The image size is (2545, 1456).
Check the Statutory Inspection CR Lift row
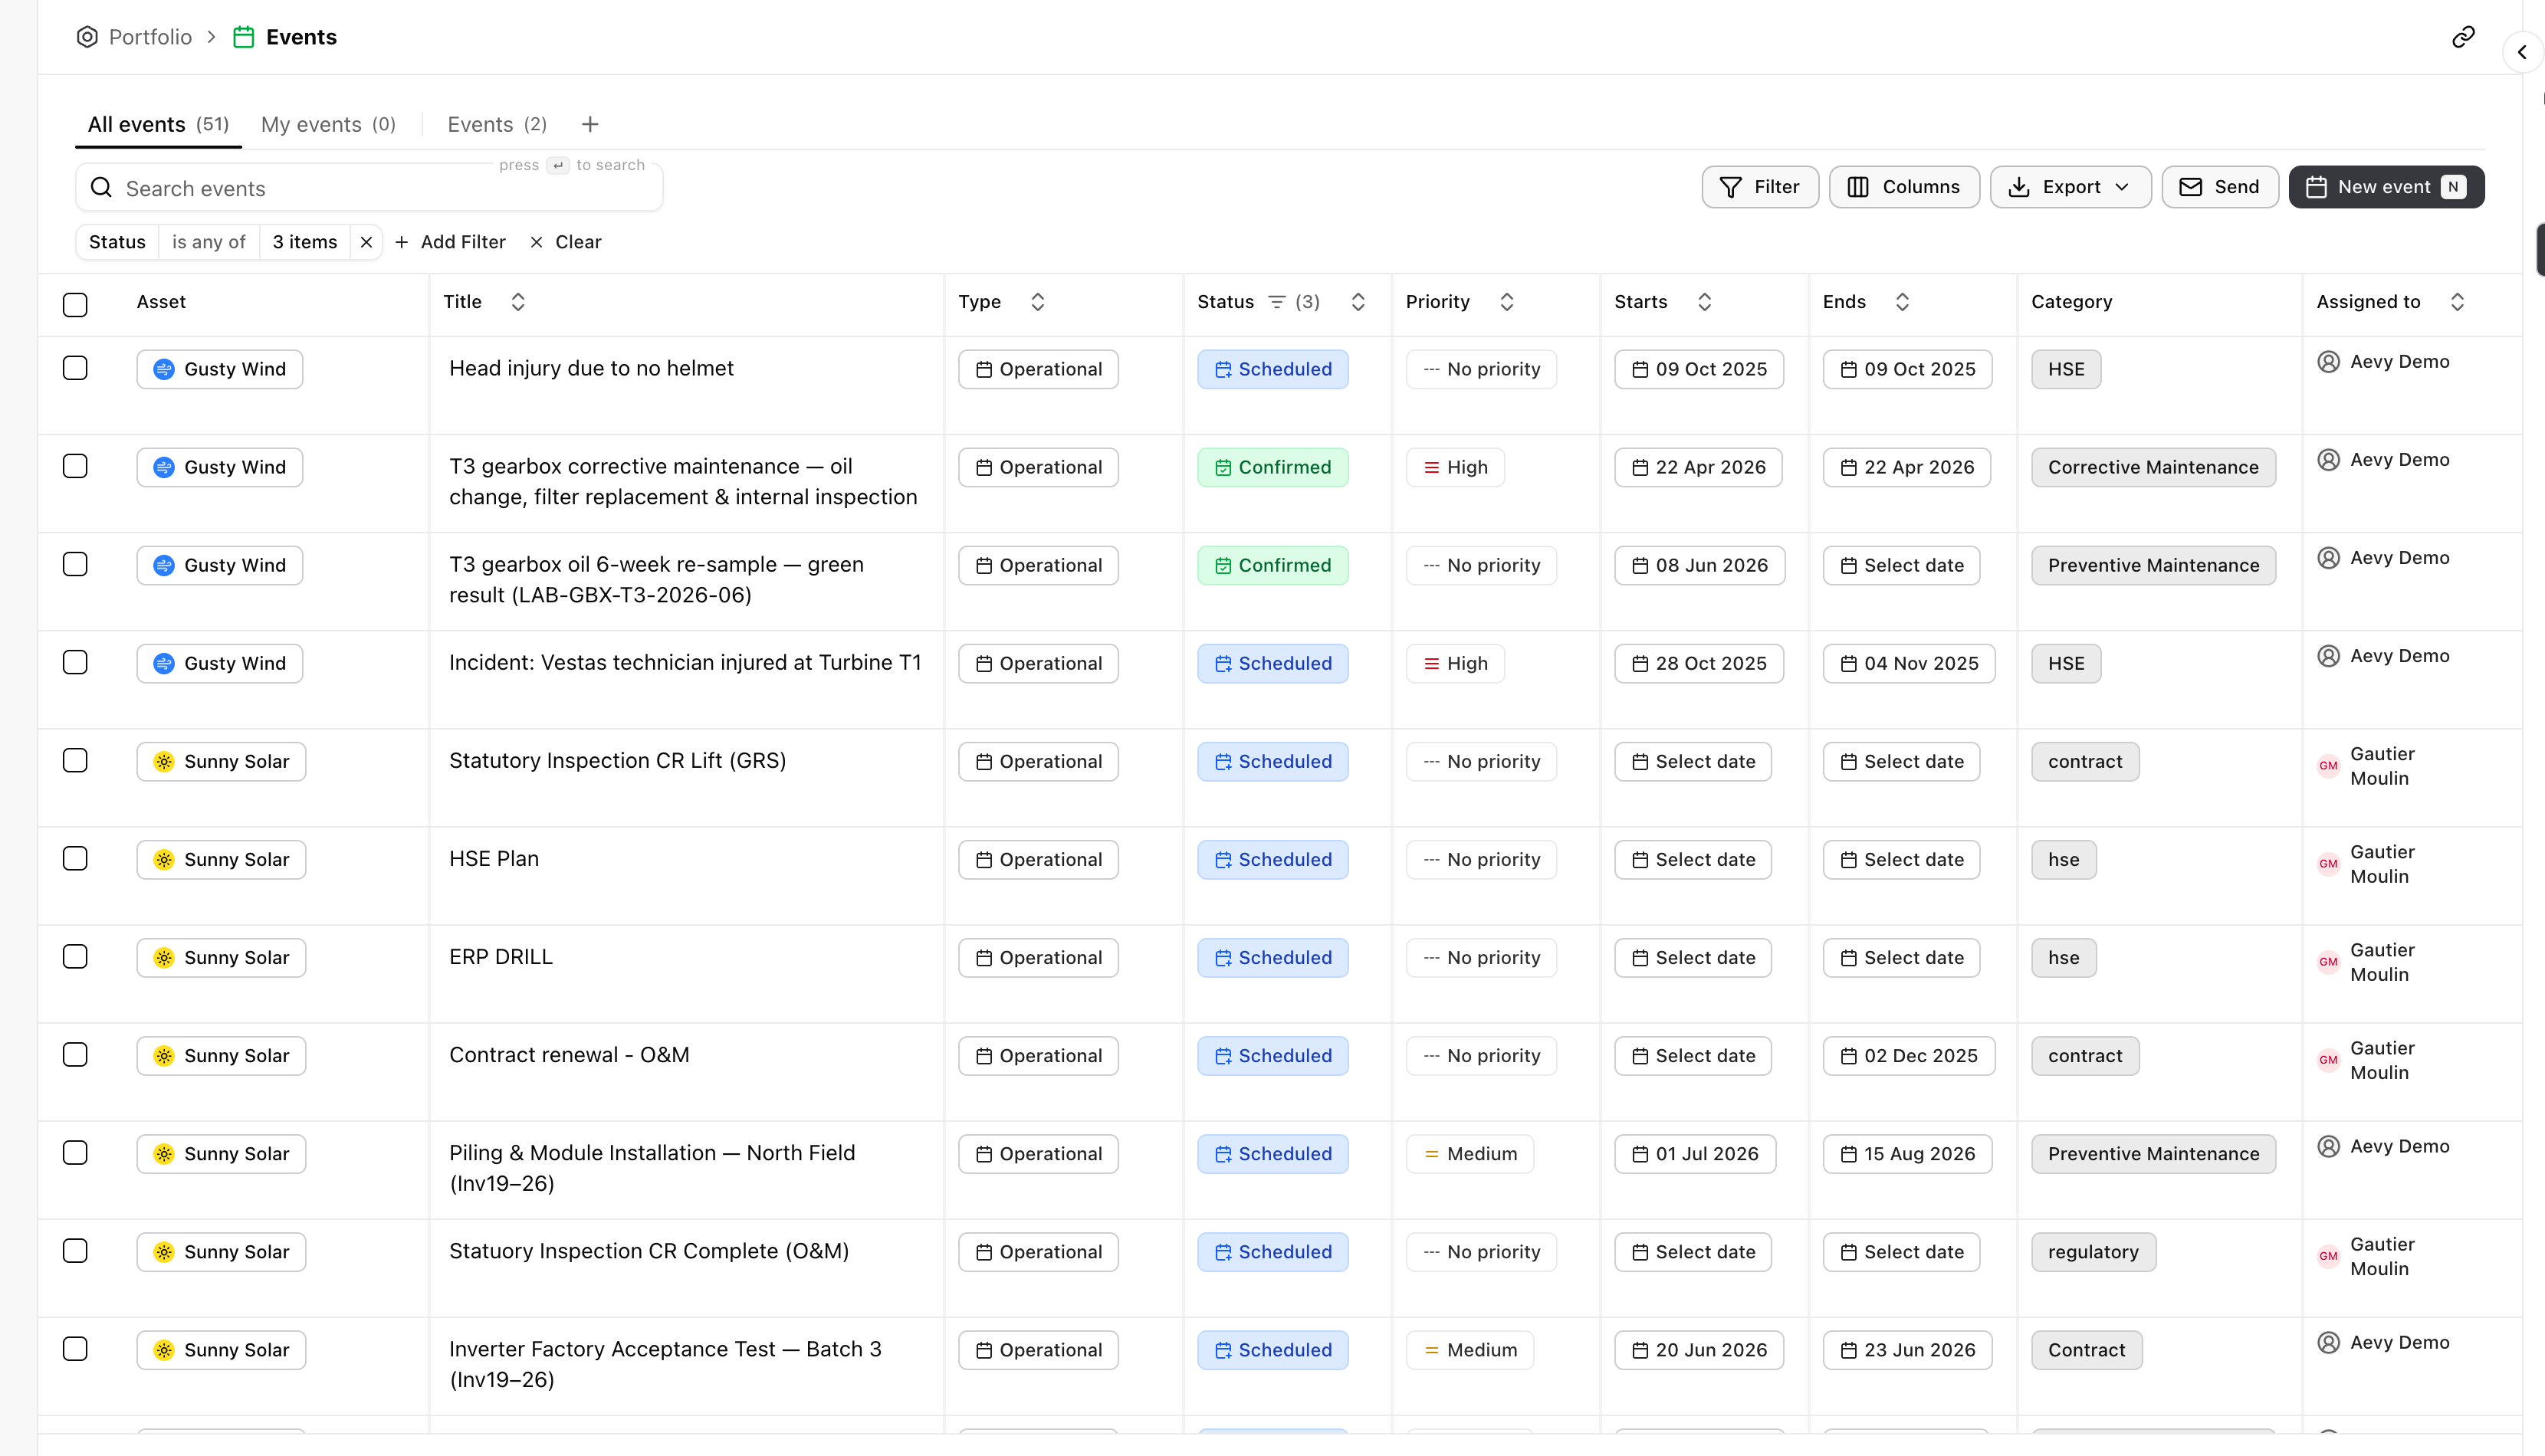[75, 760]
